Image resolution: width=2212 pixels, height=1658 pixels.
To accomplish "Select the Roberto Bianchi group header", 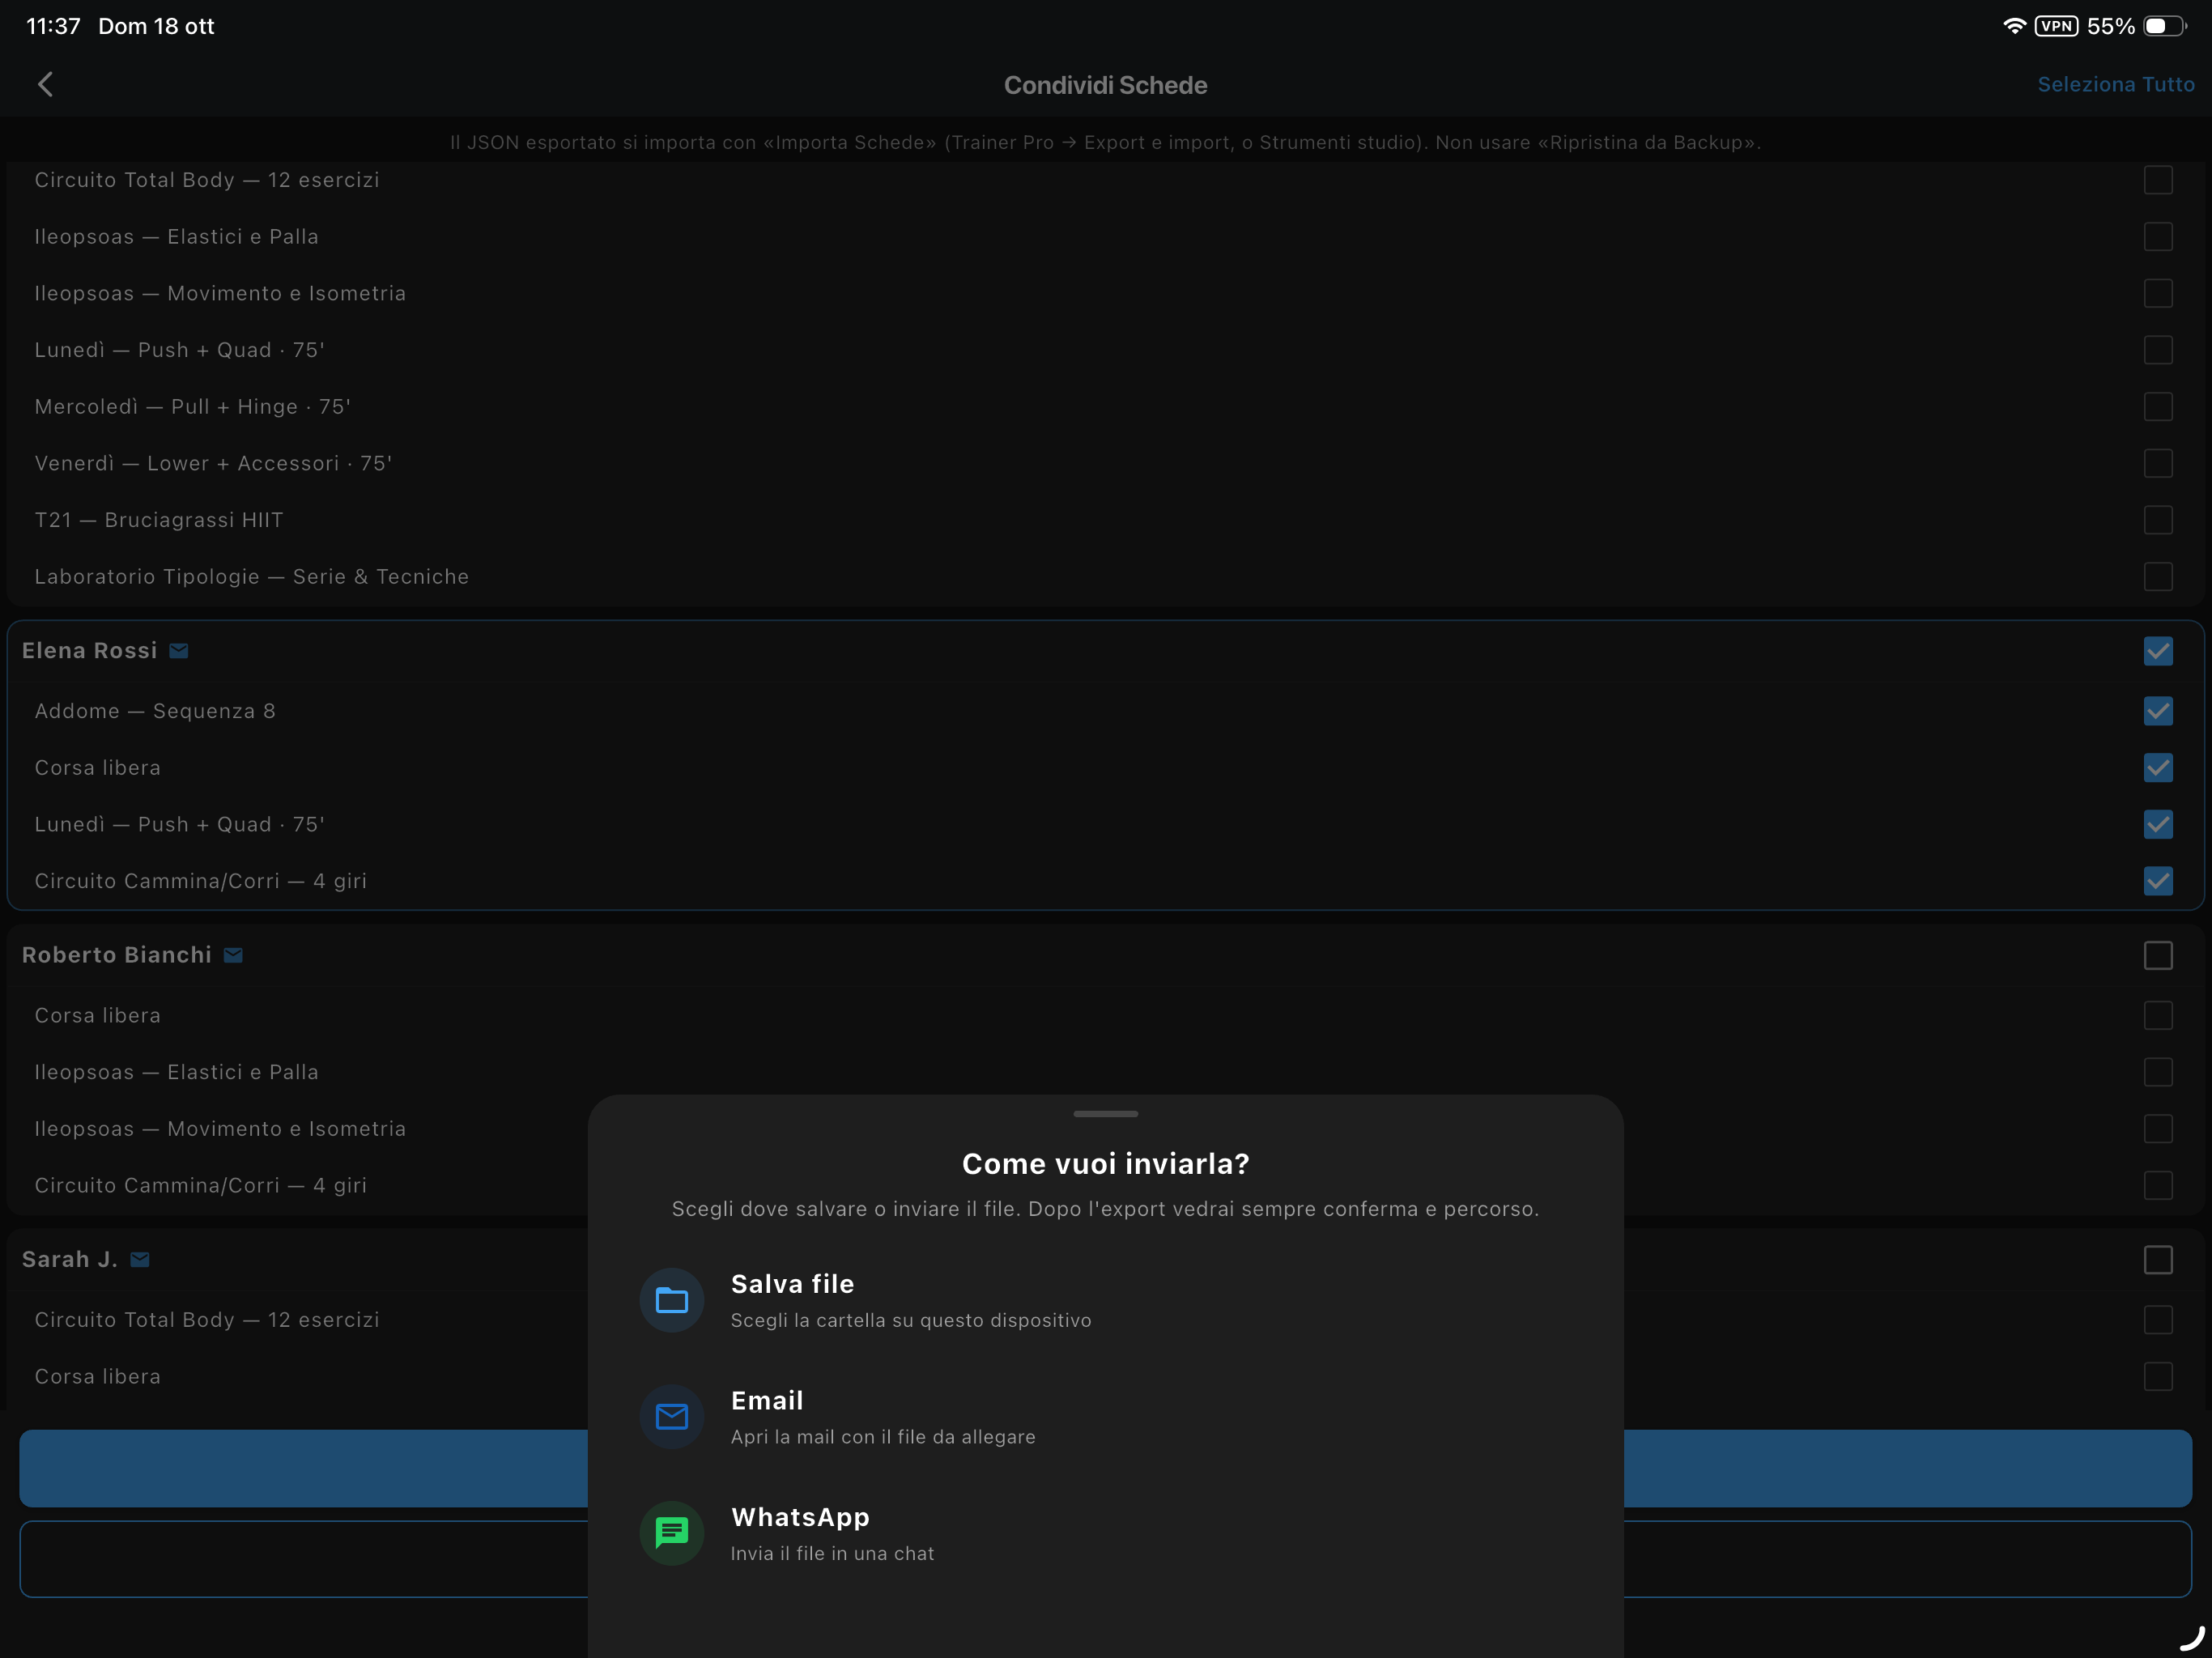I will click(1105, 955).
